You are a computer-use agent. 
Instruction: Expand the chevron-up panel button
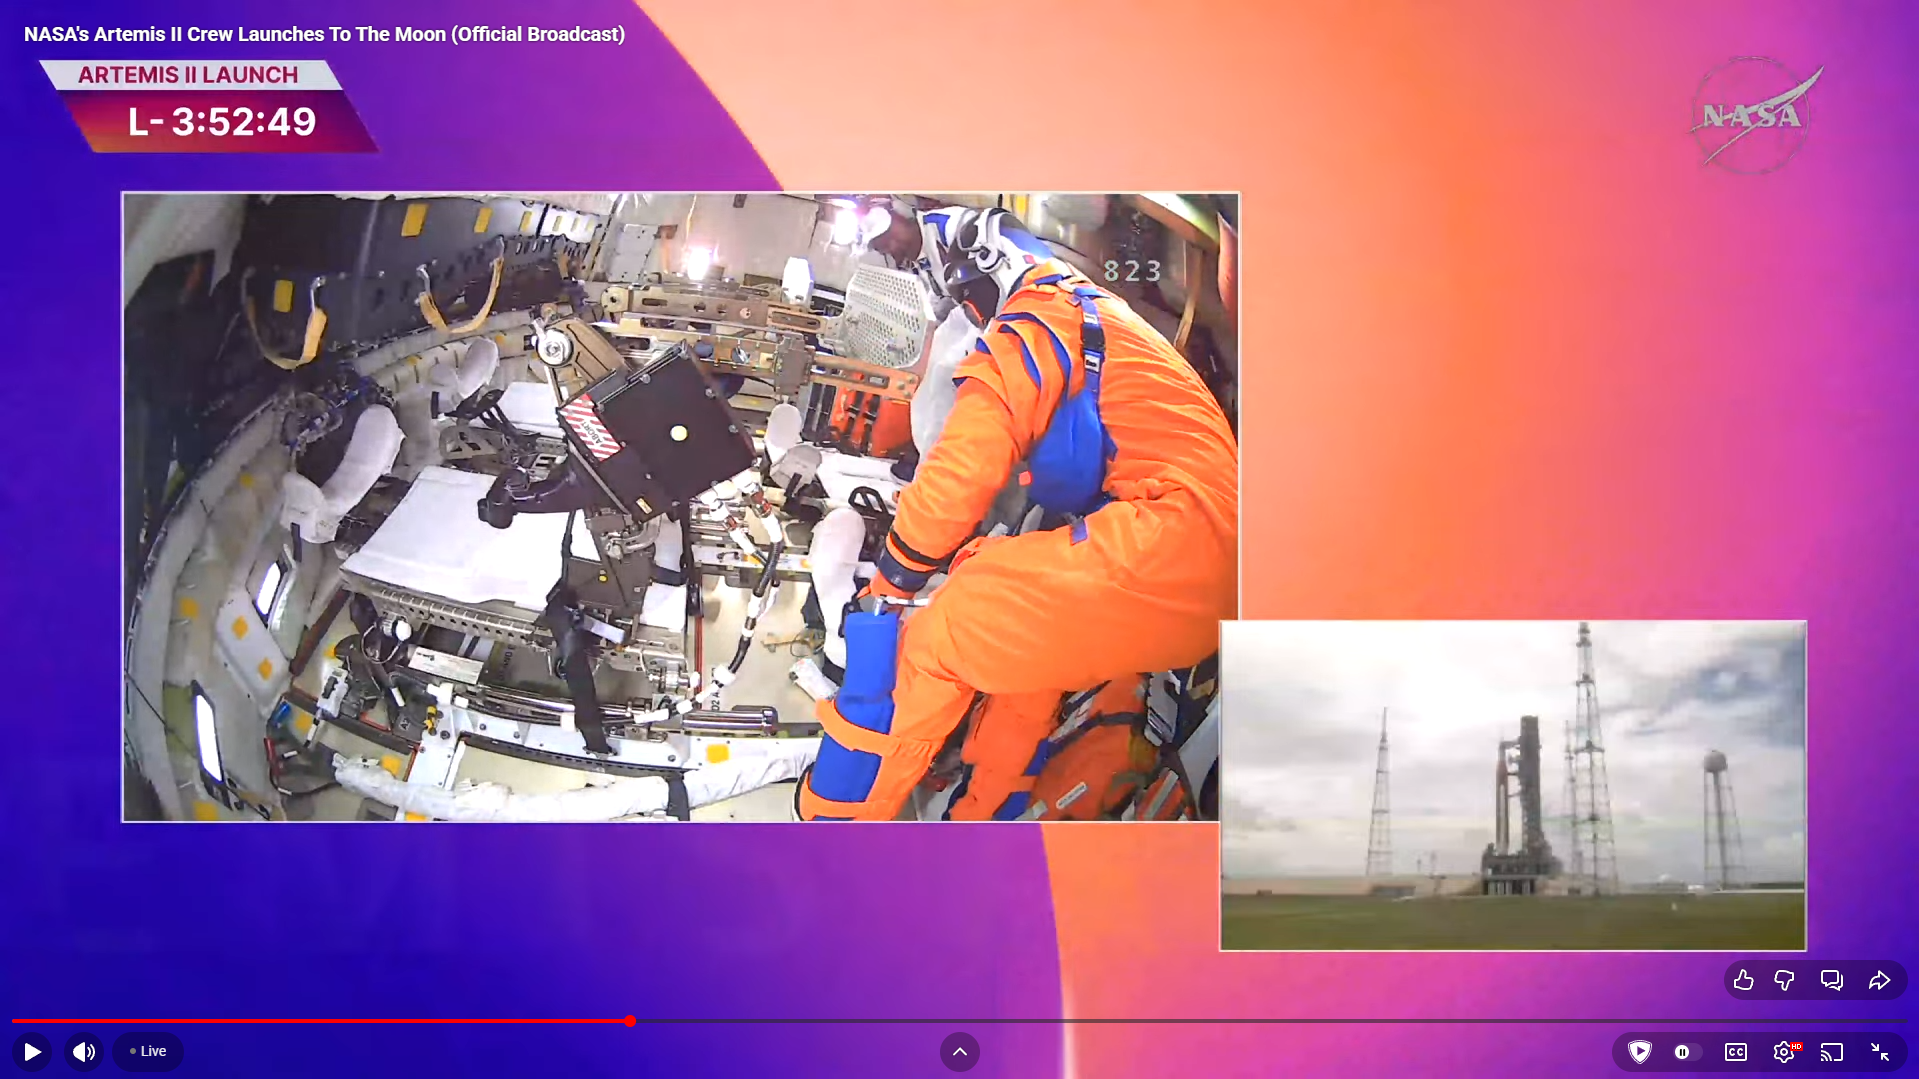coord(960,1052)
